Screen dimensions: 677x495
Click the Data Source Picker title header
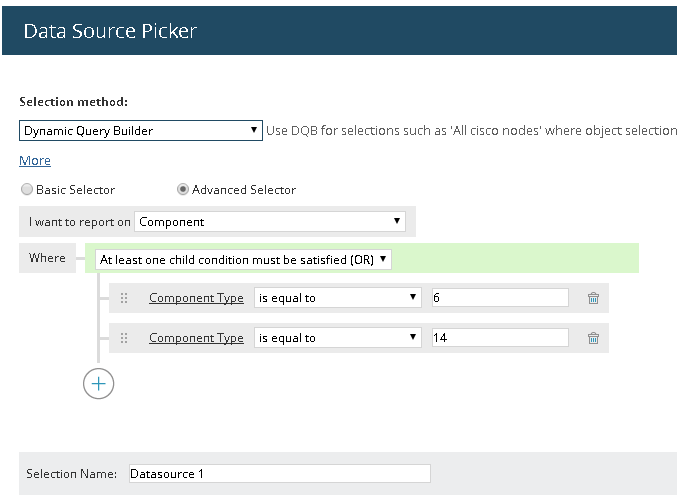pyautogui.click(x=111, y=31)
